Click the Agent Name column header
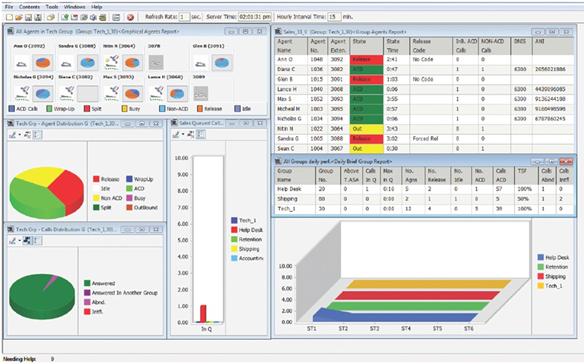 point(291,46)
